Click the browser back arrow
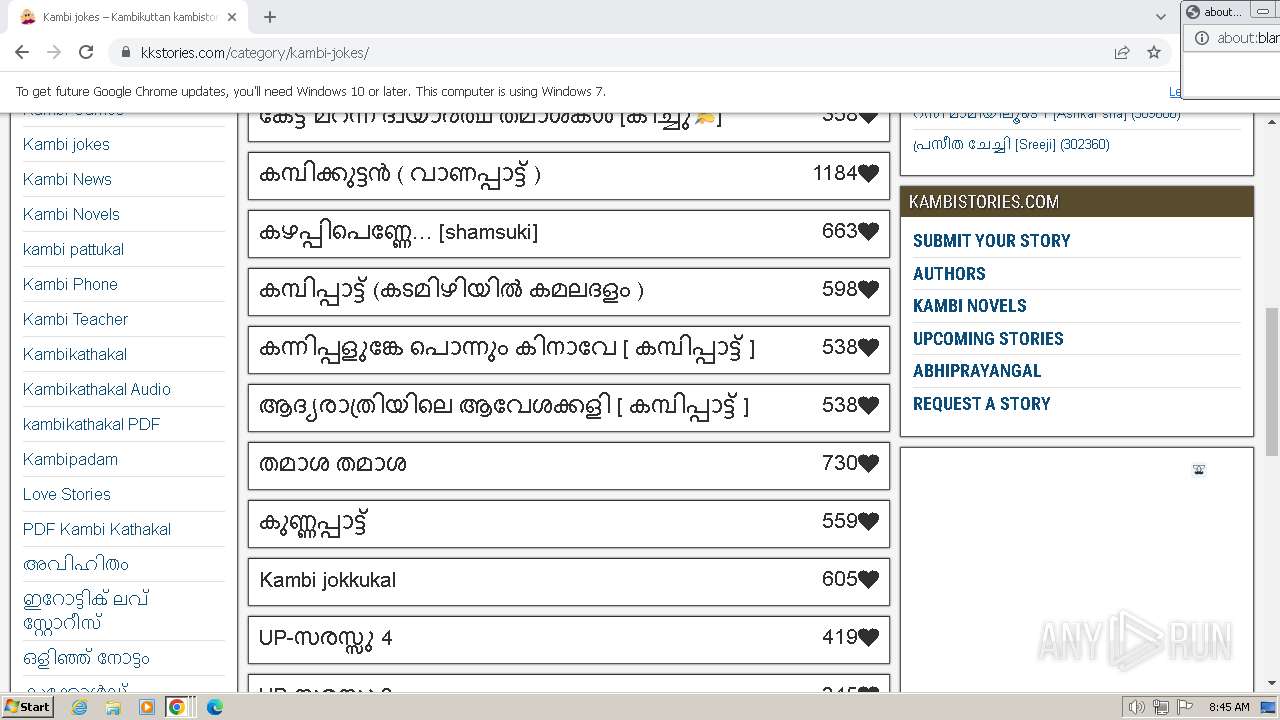This screenshot has width=1280, height=720. pyautogui.click(x=22, y=52)
